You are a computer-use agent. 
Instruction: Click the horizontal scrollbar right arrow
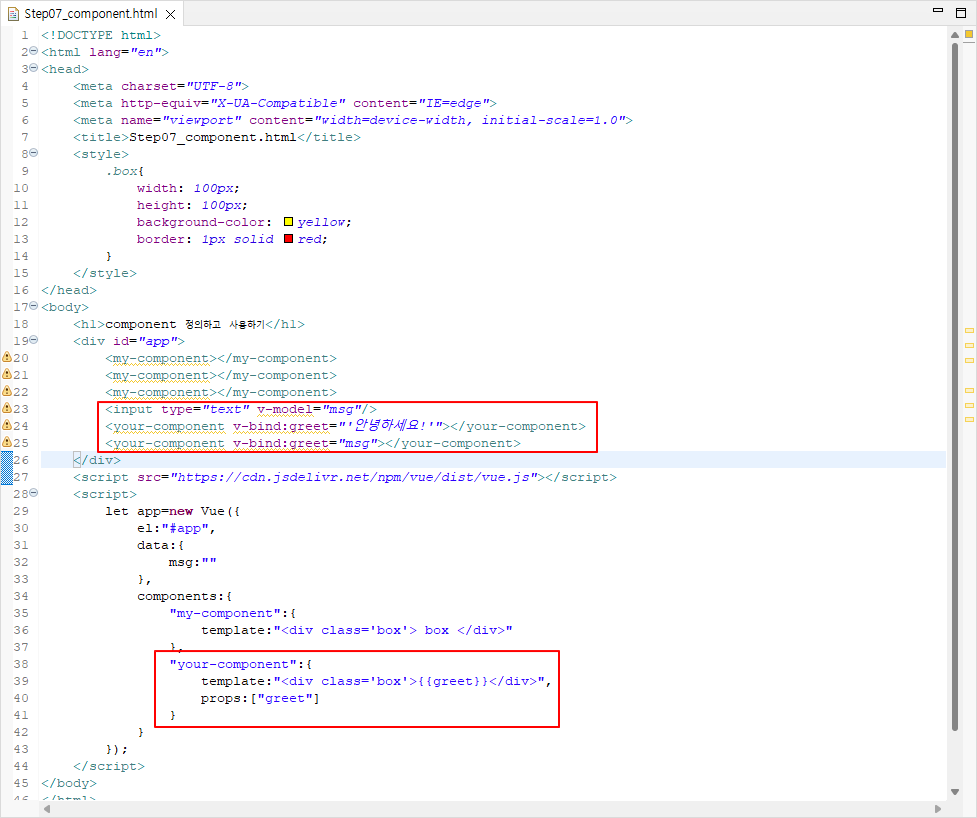(938, 809)
